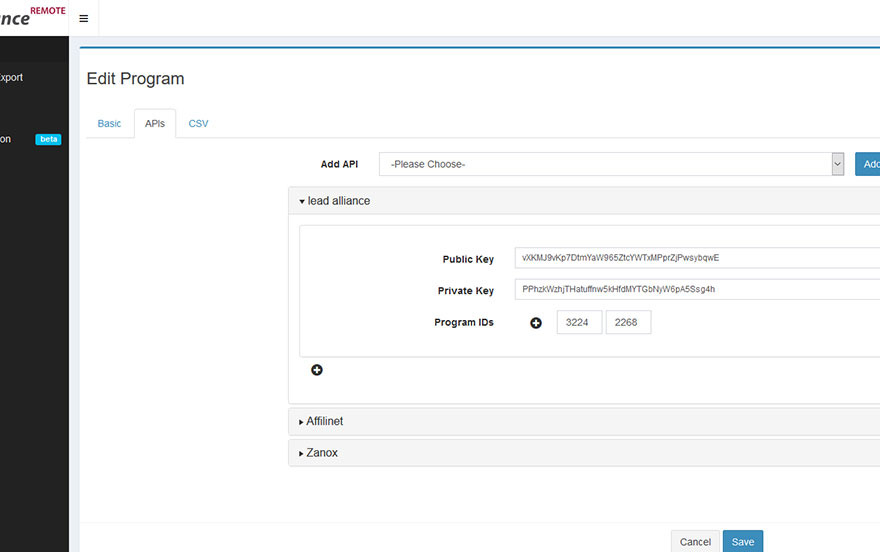Focus the Private Key input field

tap(696, 290)
